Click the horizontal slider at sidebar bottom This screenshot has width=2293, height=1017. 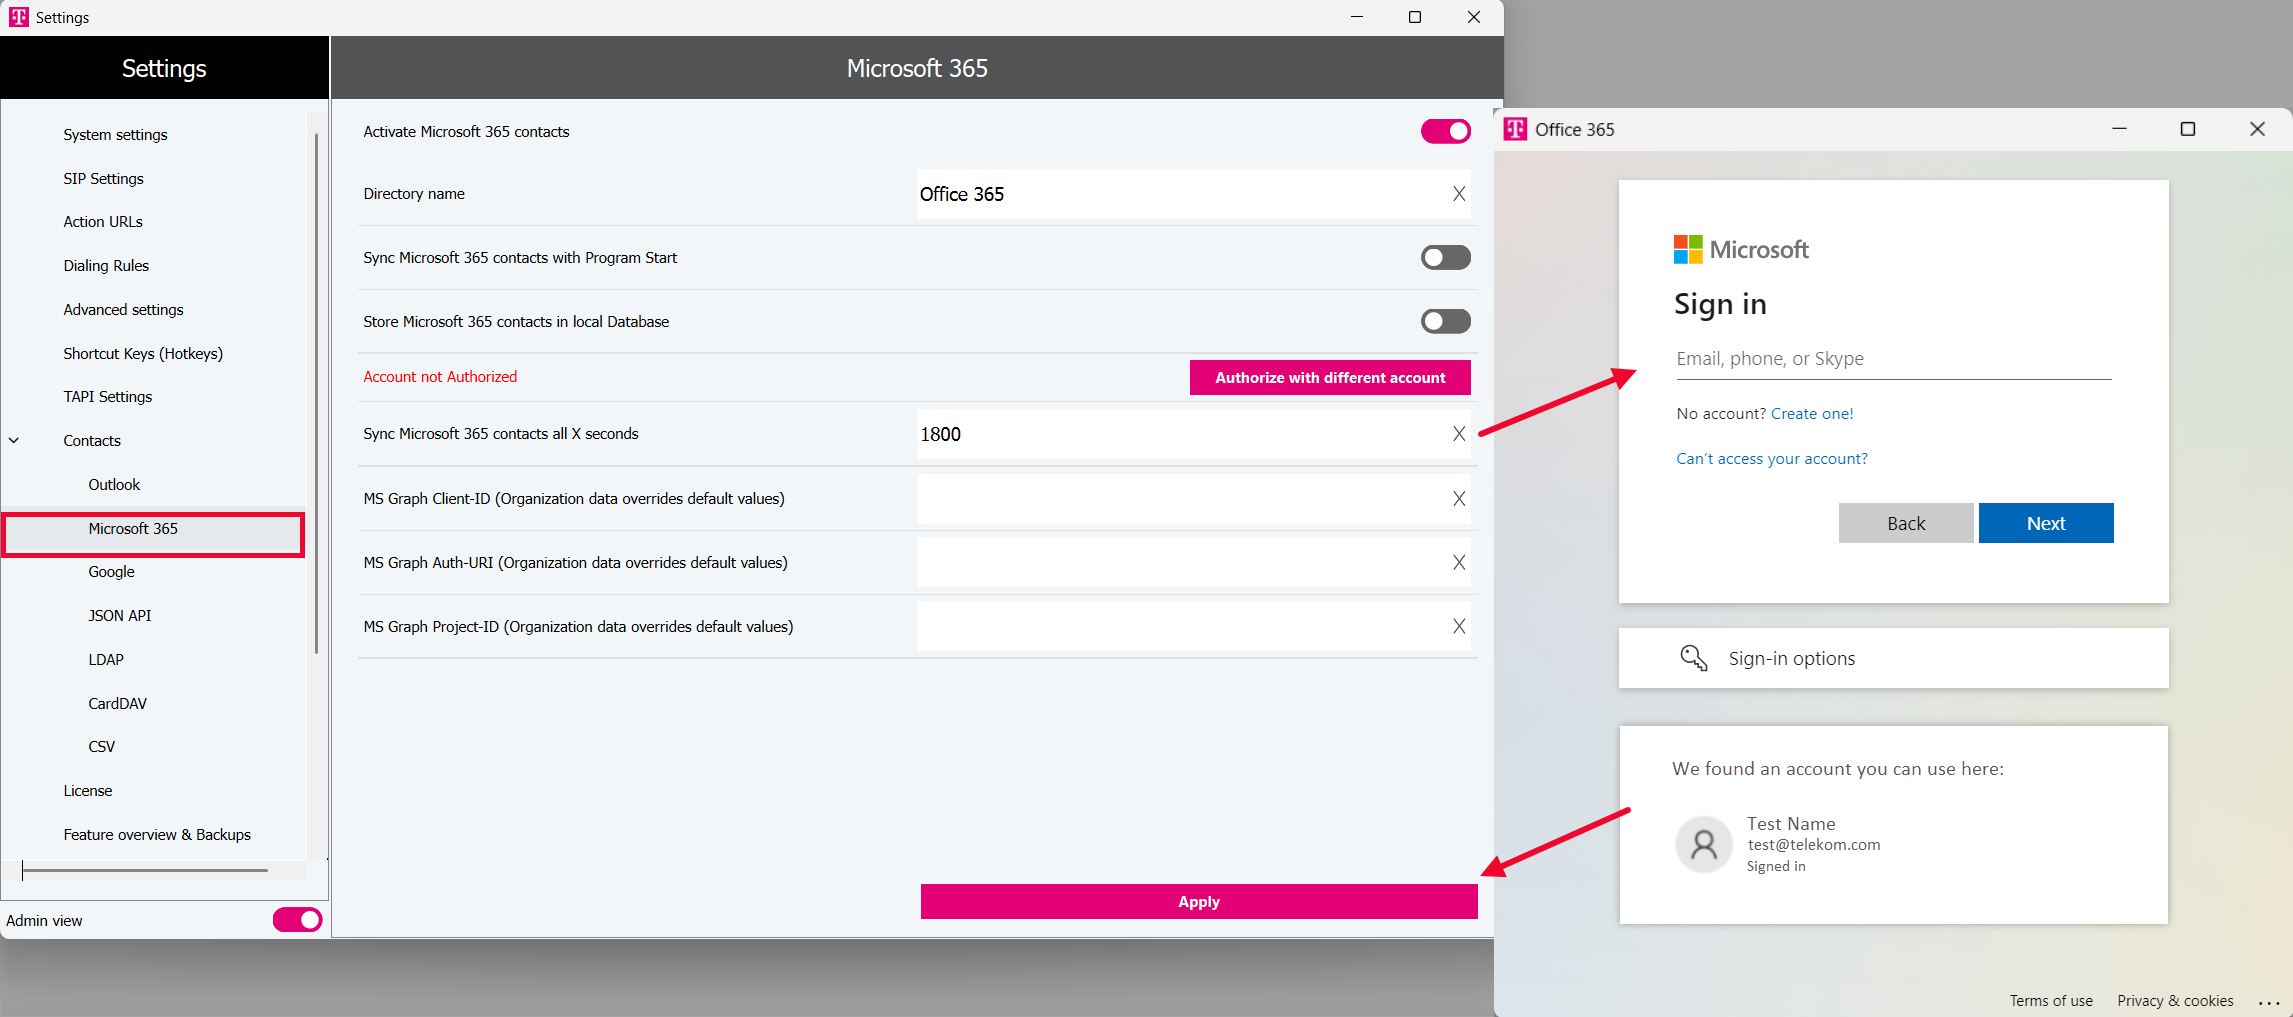pyautogui.click(x=145, y=871)
